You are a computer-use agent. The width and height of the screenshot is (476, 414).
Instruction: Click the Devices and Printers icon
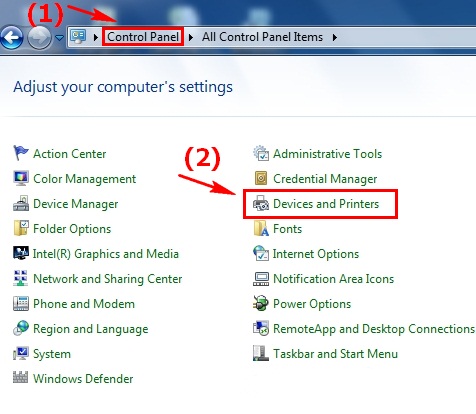(x=261, y=203)
